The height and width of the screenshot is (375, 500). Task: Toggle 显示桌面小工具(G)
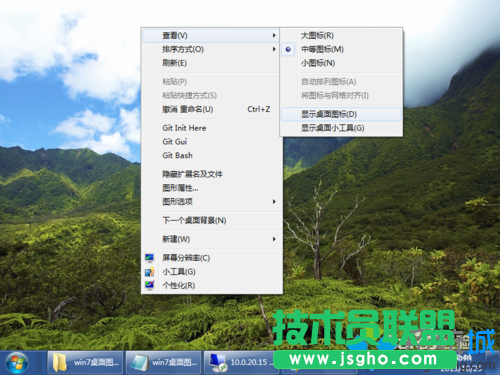point(341,128)
